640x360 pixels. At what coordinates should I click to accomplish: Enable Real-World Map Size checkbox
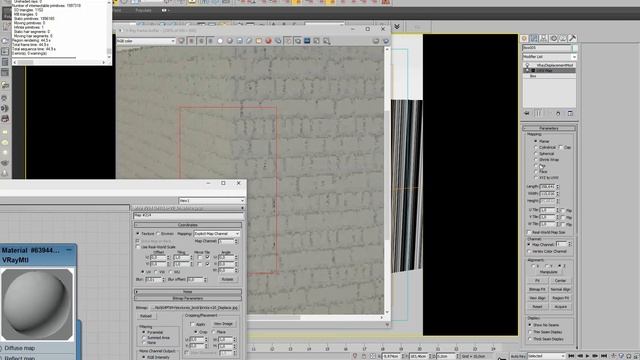[x=529, y=232]
